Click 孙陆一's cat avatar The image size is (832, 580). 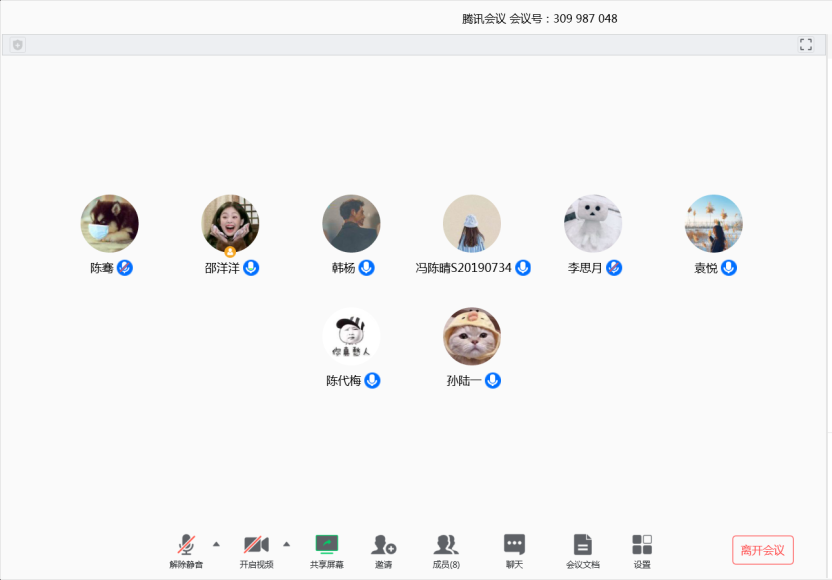[472, 336]
